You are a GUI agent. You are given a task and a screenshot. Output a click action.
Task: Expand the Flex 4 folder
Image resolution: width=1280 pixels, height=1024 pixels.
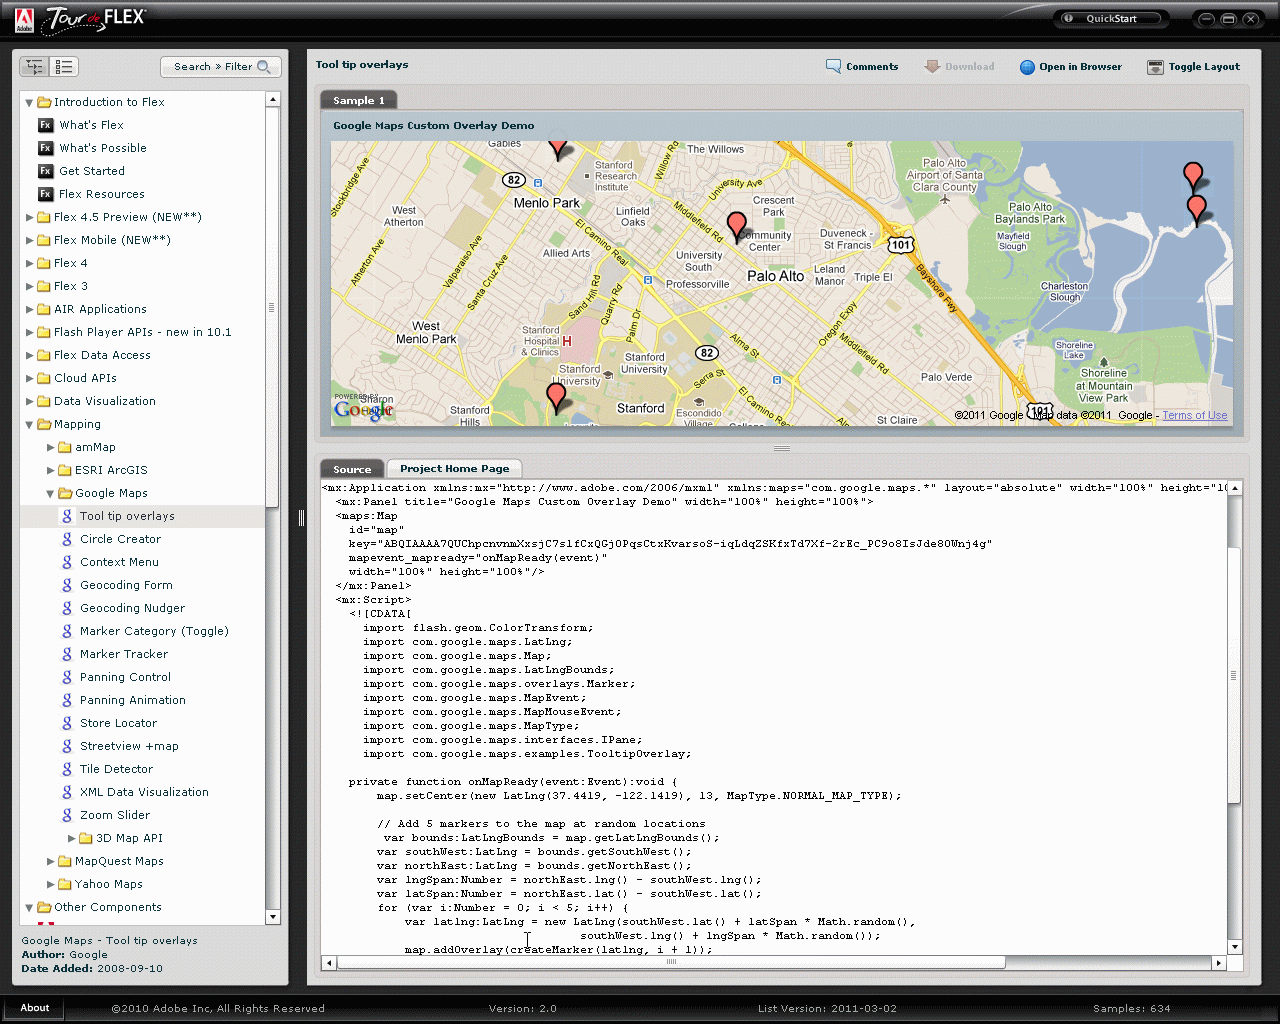[30, 263]
